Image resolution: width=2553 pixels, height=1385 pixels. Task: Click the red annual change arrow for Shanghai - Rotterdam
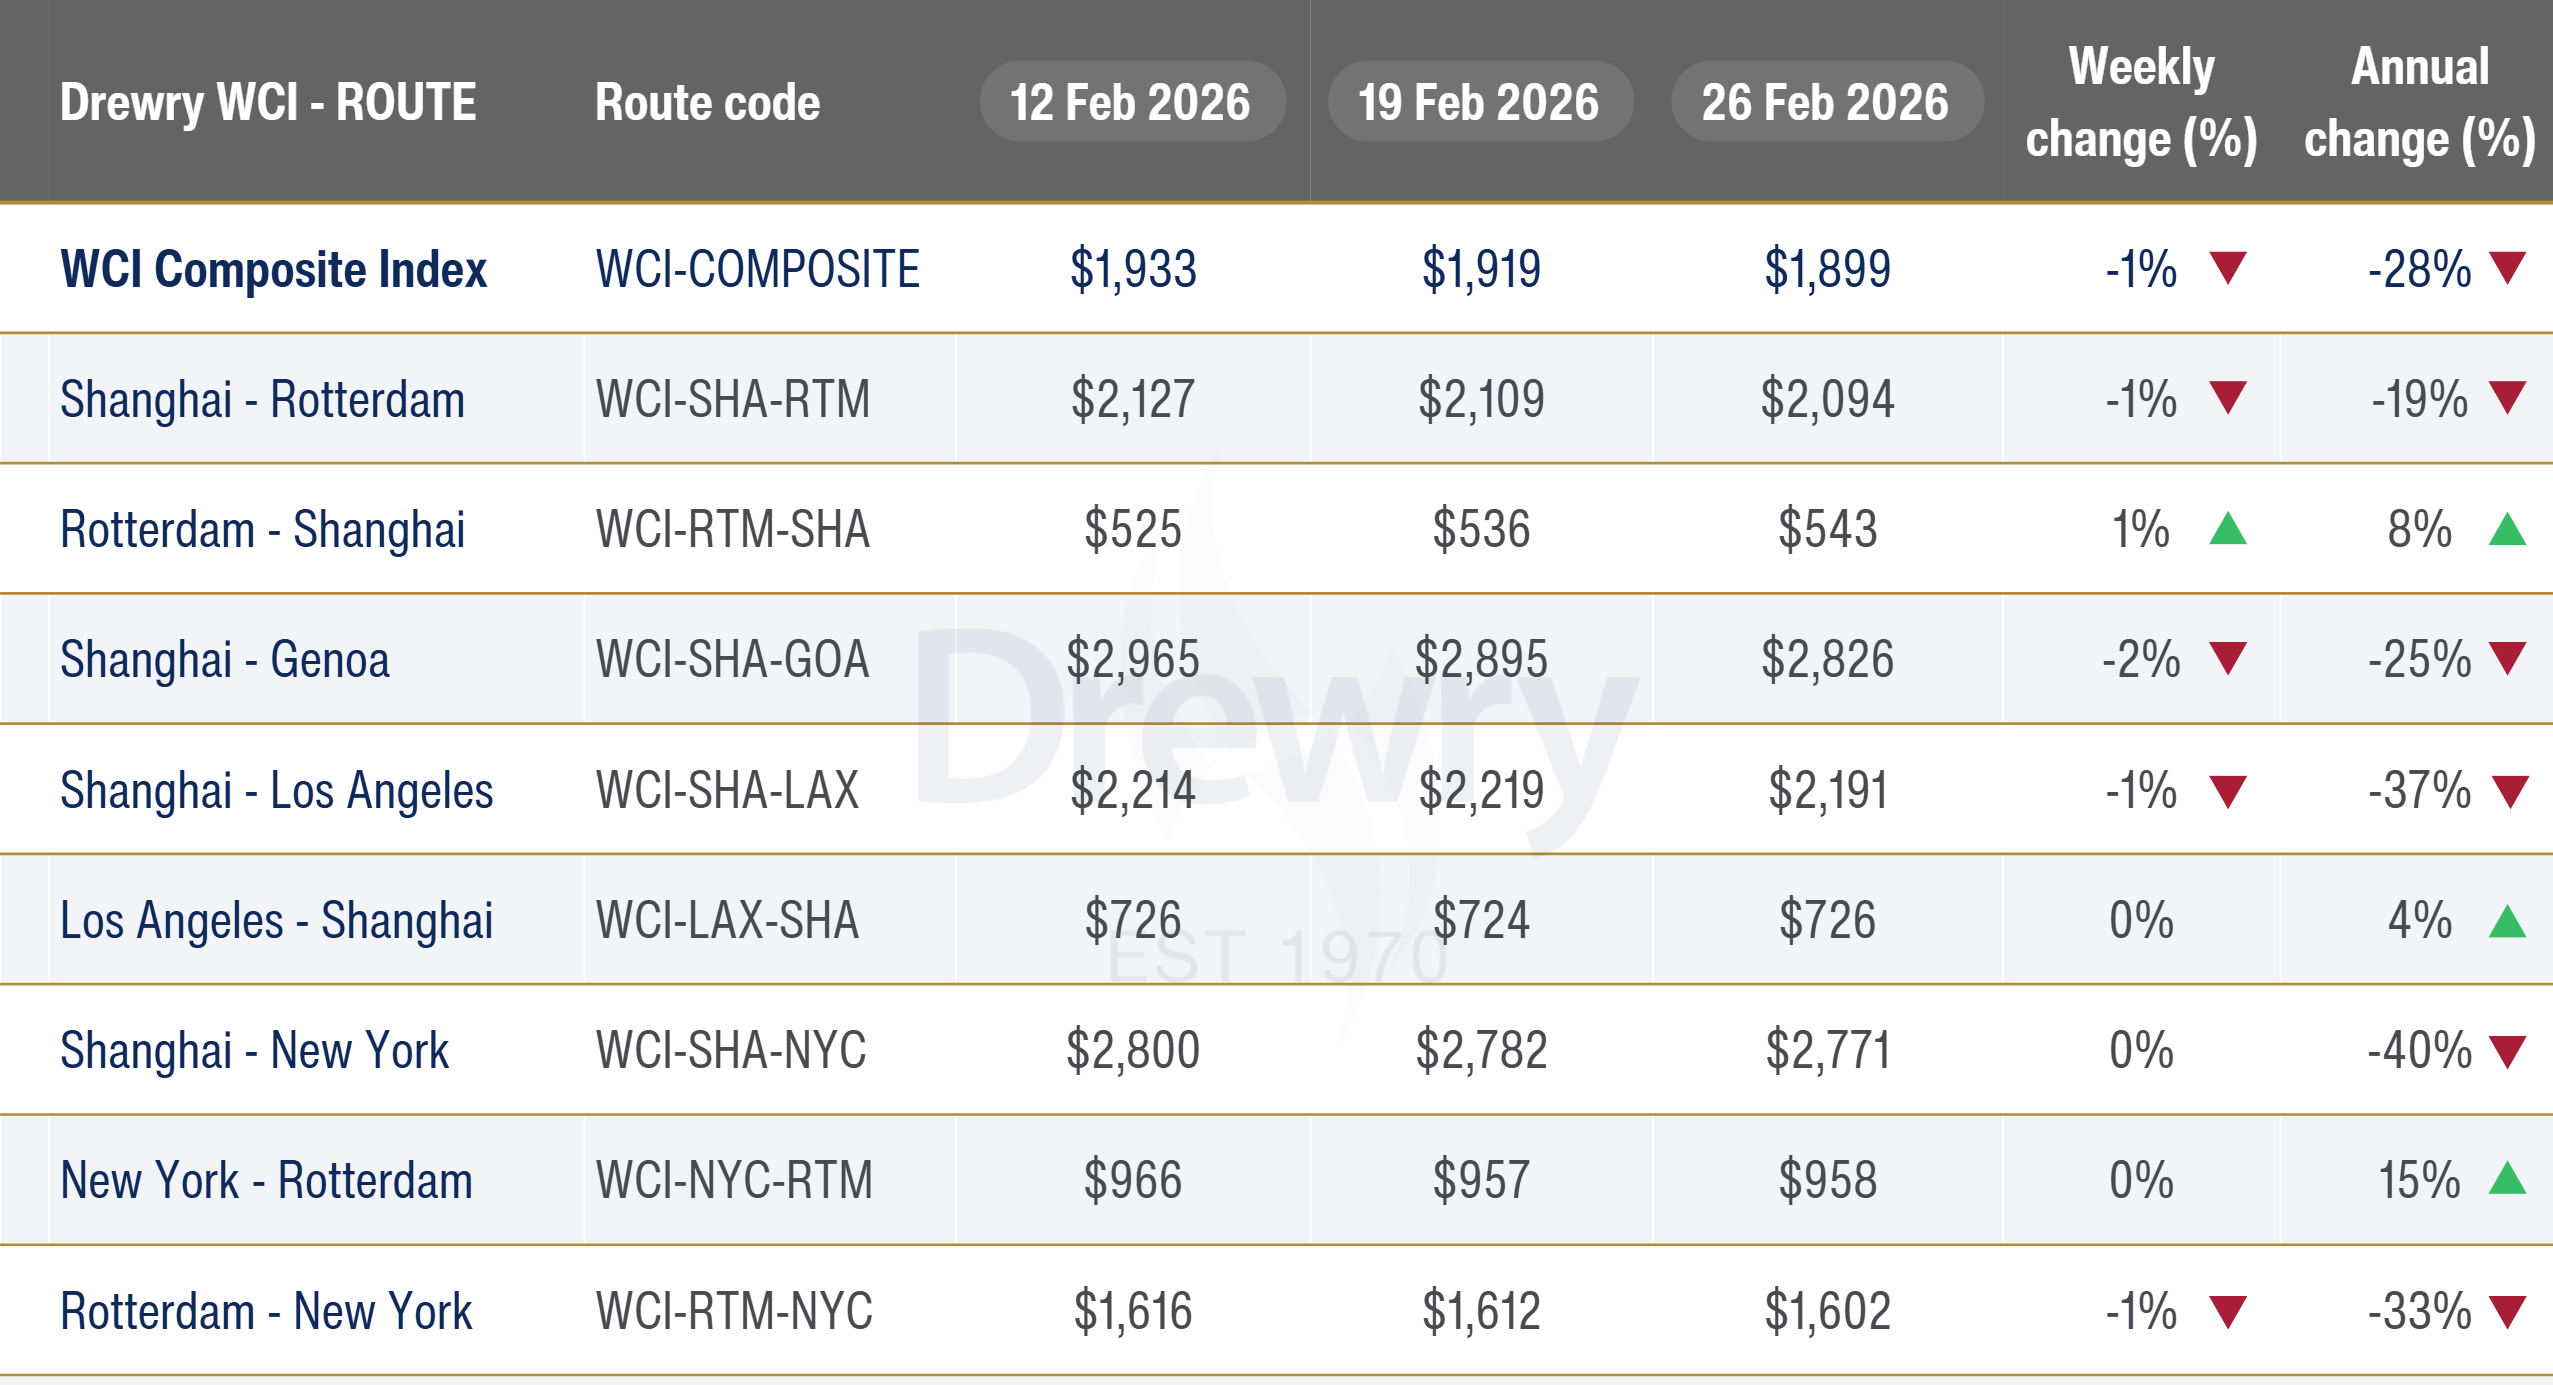[x=2508, y=398]
